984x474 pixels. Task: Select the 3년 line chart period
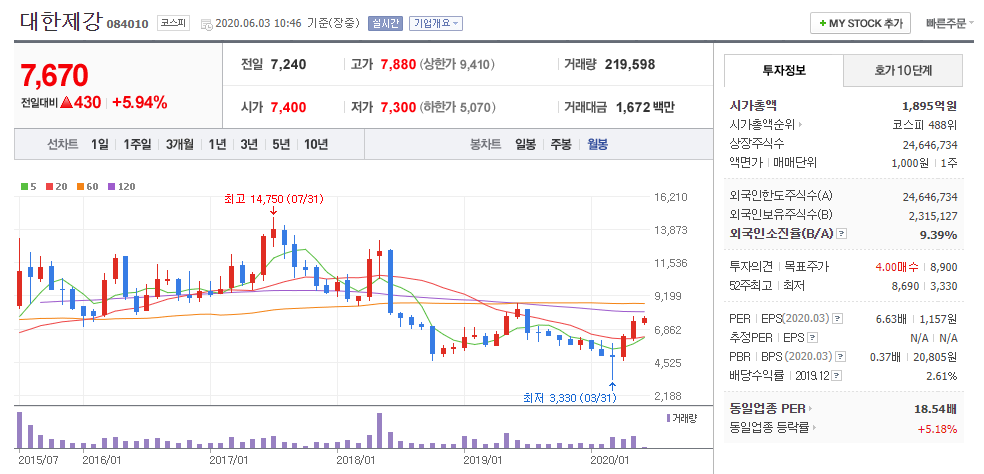[249, 144]
